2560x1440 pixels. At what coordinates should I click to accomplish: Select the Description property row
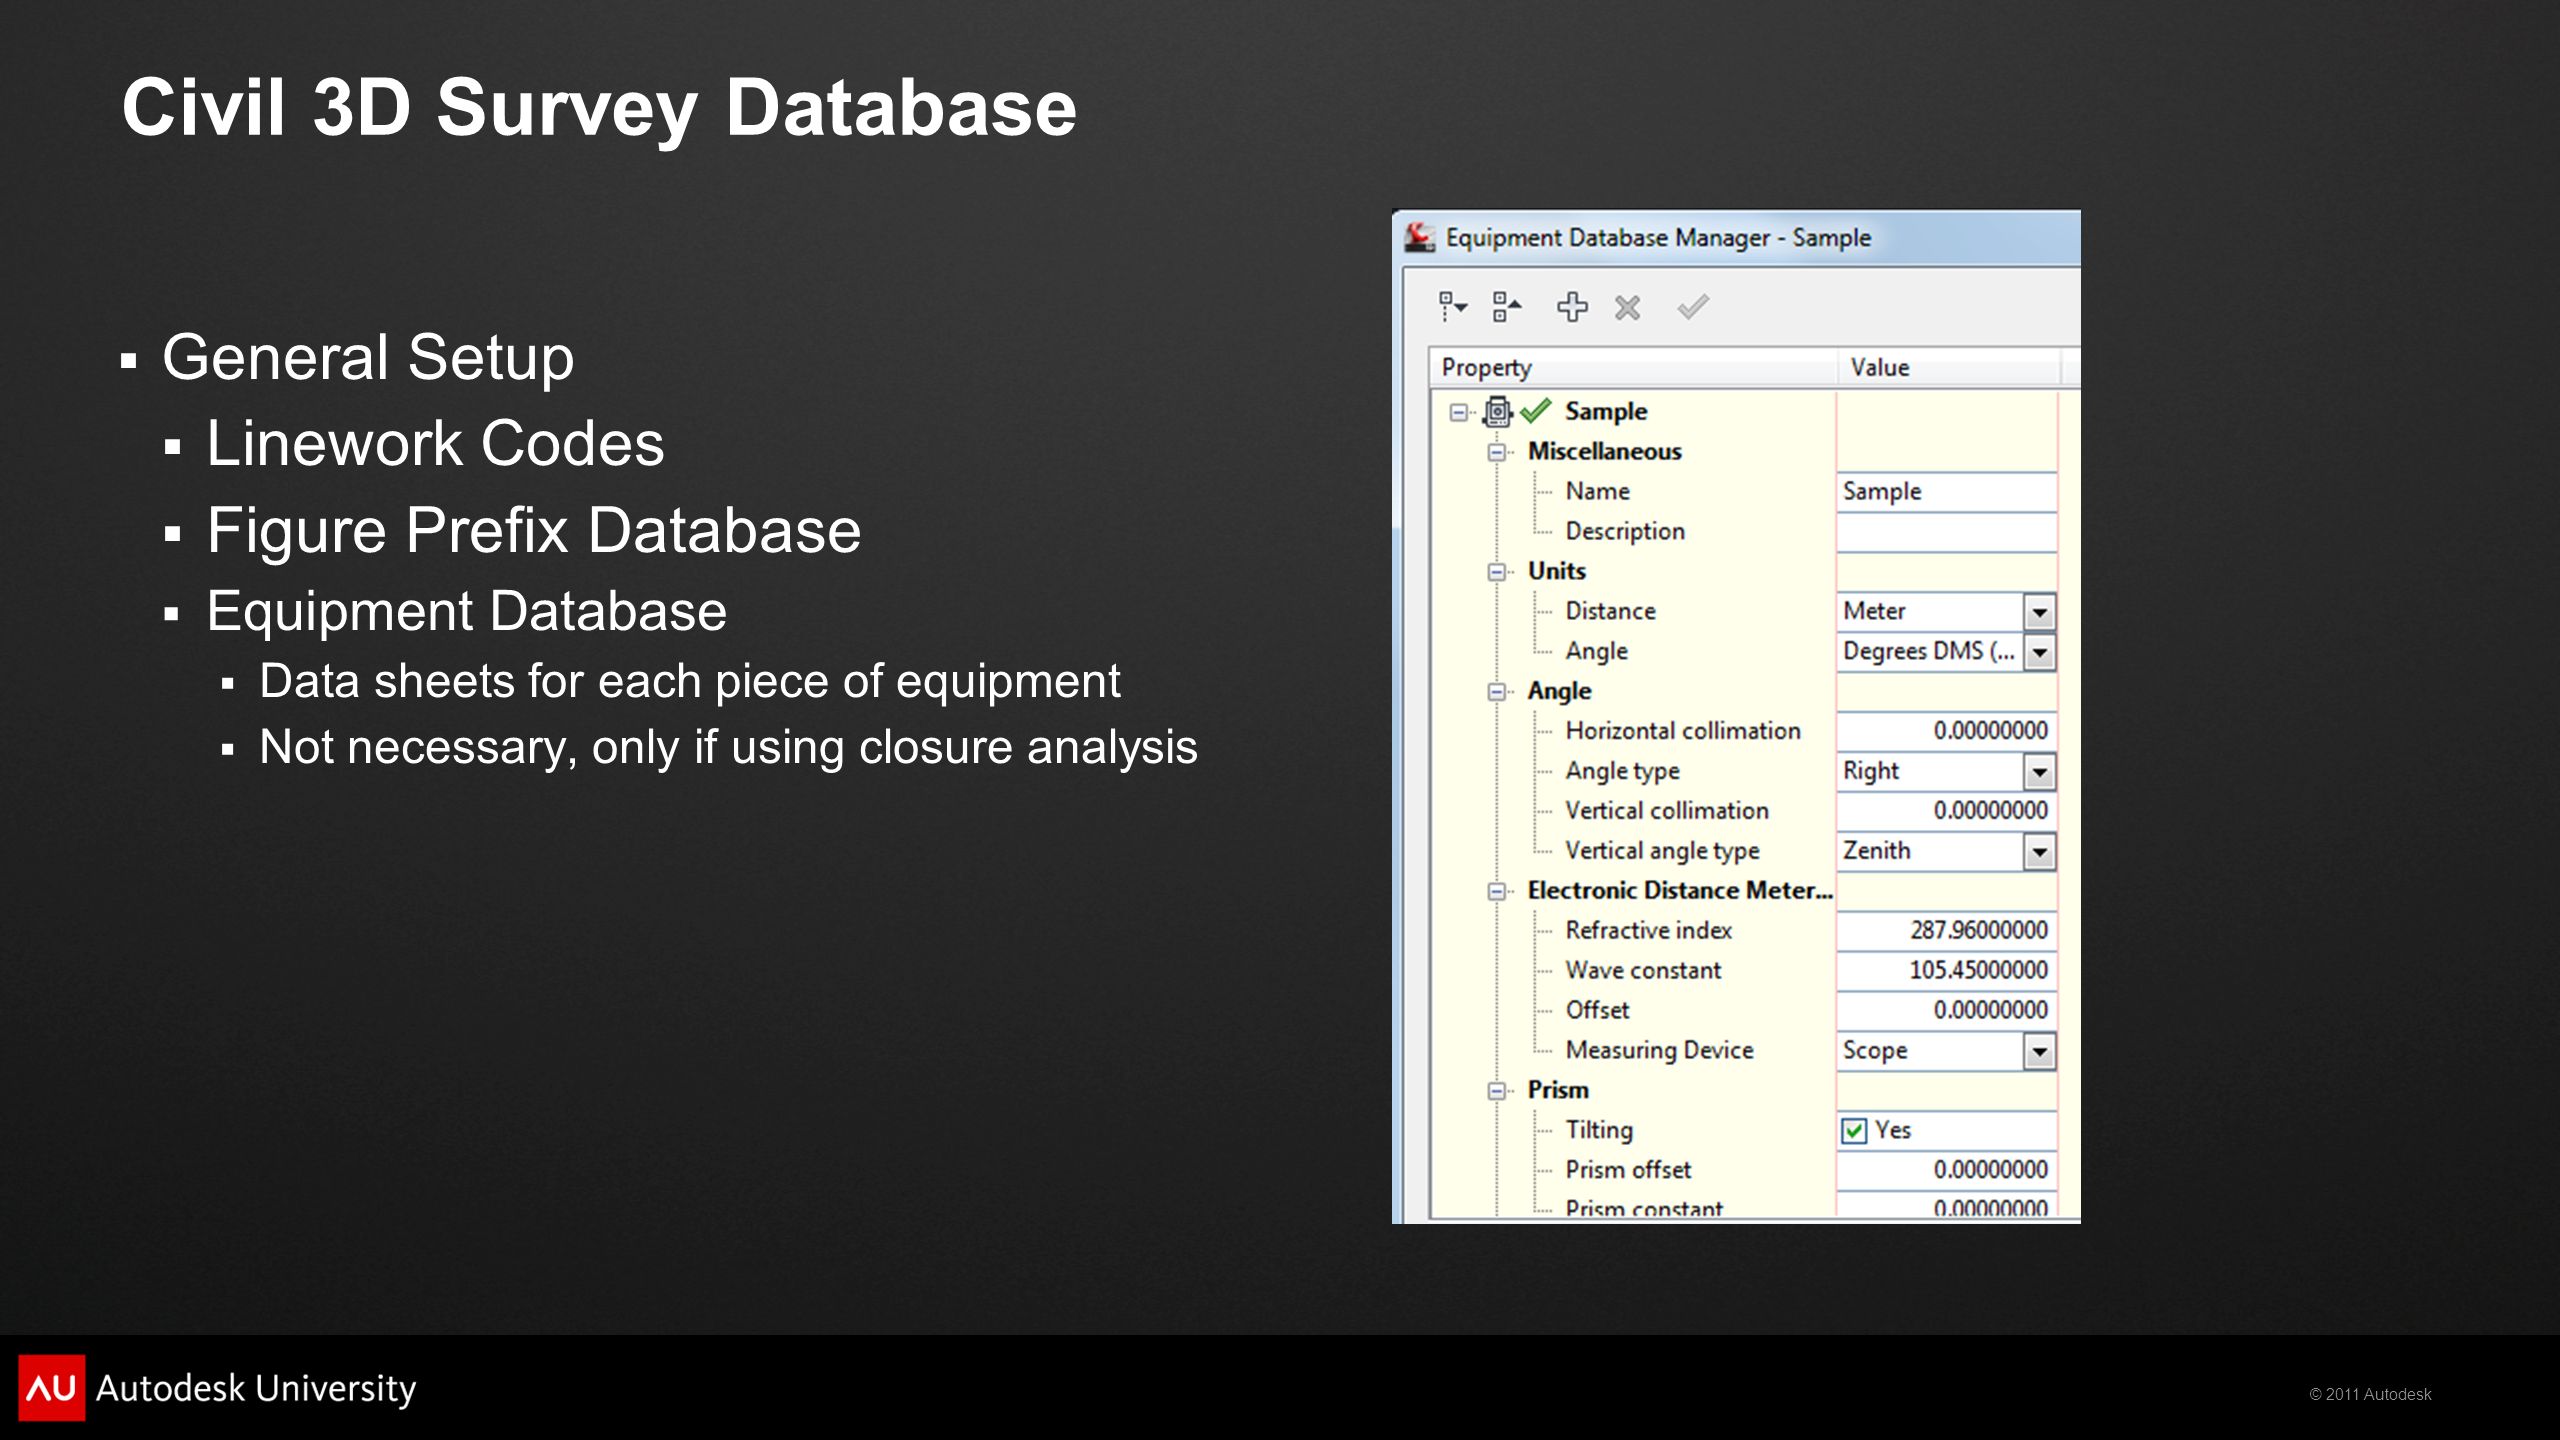pos(1625,532)
